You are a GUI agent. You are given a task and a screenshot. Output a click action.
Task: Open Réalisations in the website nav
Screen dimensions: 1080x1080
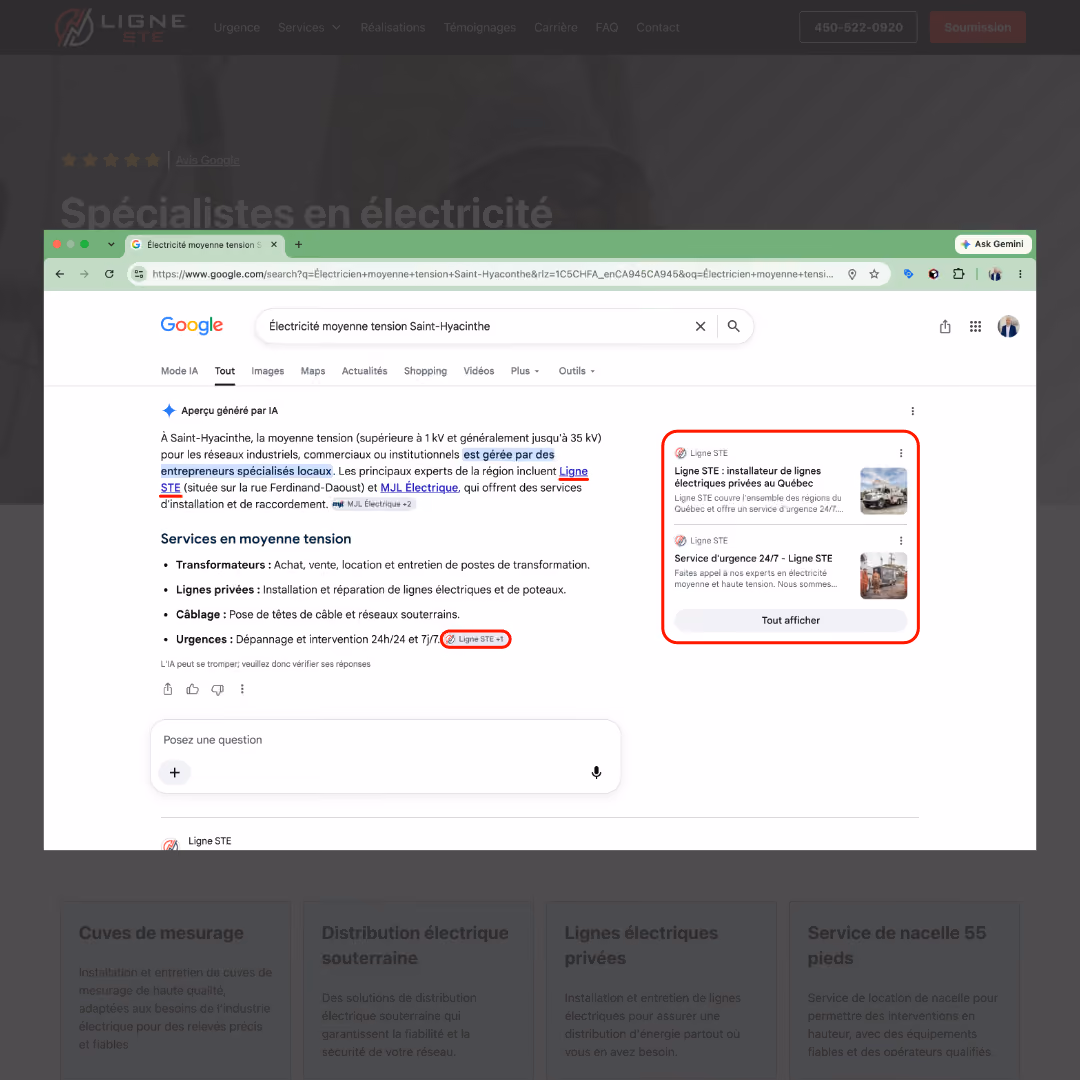coord(393,28)
